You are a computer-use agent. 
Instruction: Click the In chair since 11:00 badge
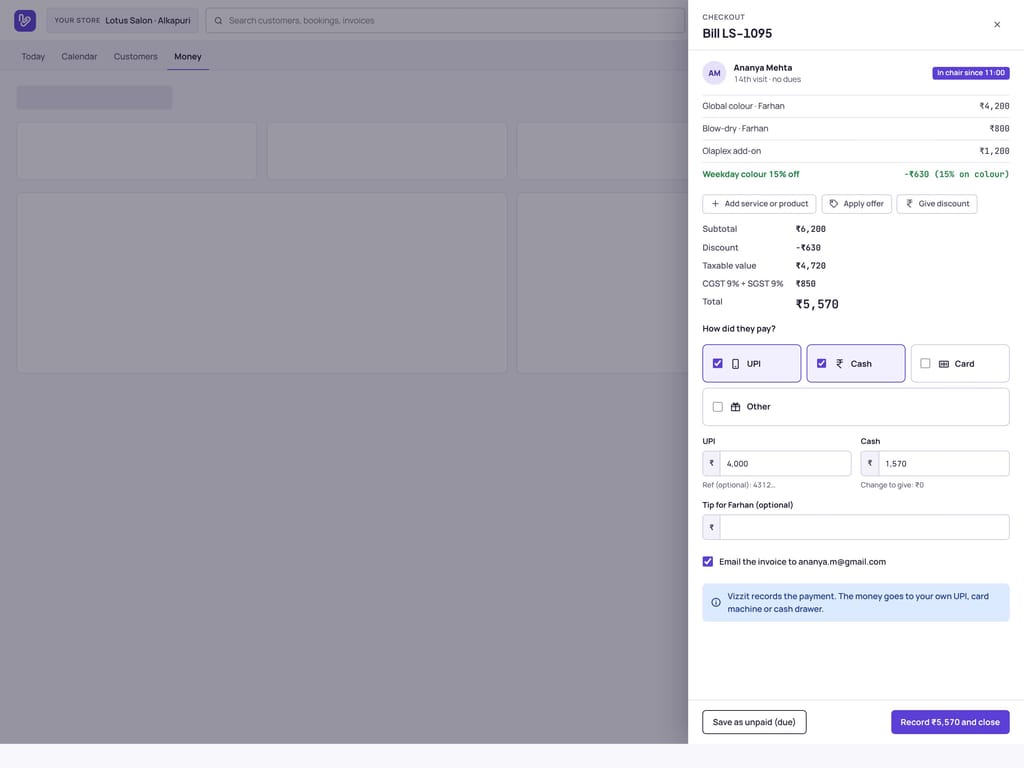click(x=970, y=73)
